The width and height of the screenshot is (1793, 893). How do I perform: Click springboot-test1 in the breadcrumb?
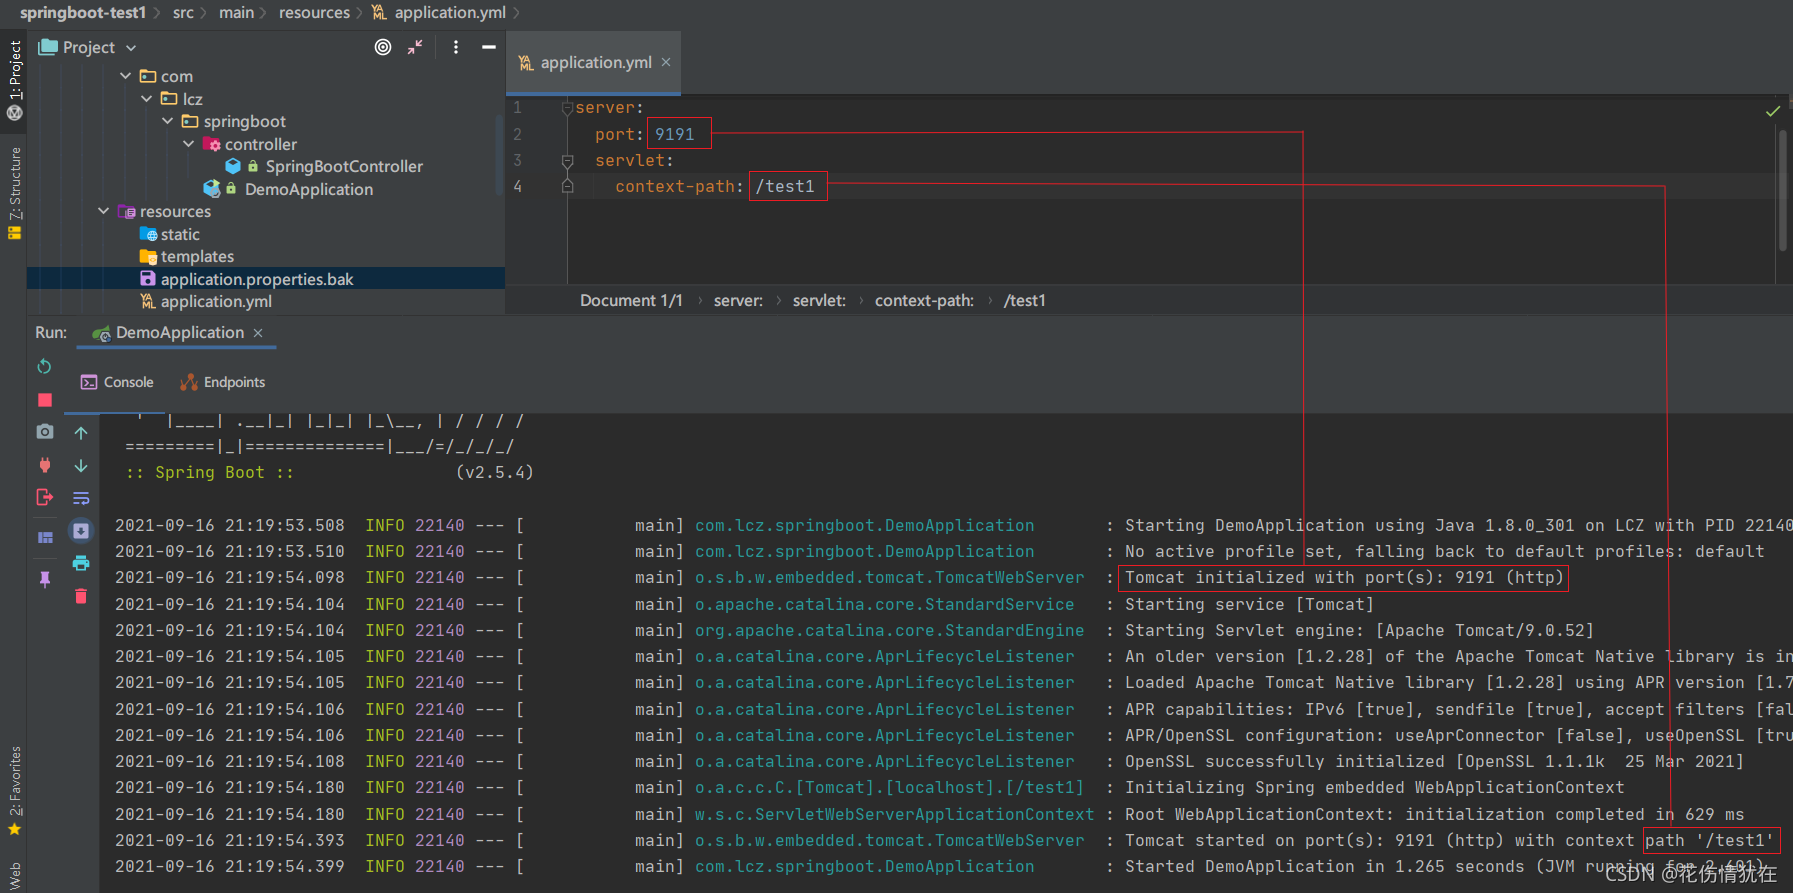click(x=83, y=12)
